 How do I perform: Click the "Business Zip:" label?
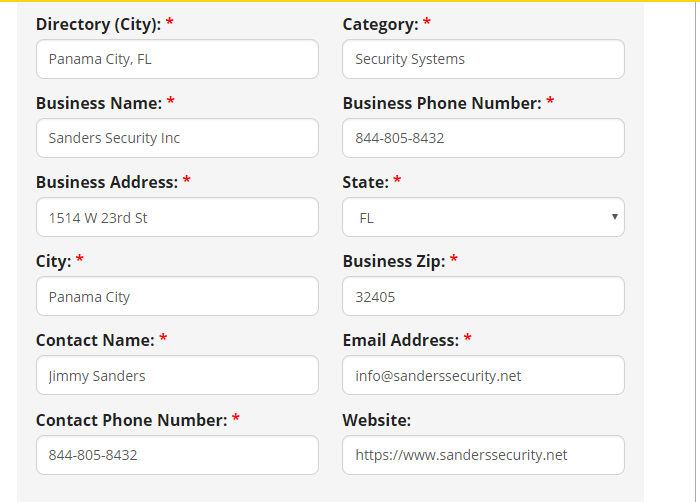tap(393, 261)
